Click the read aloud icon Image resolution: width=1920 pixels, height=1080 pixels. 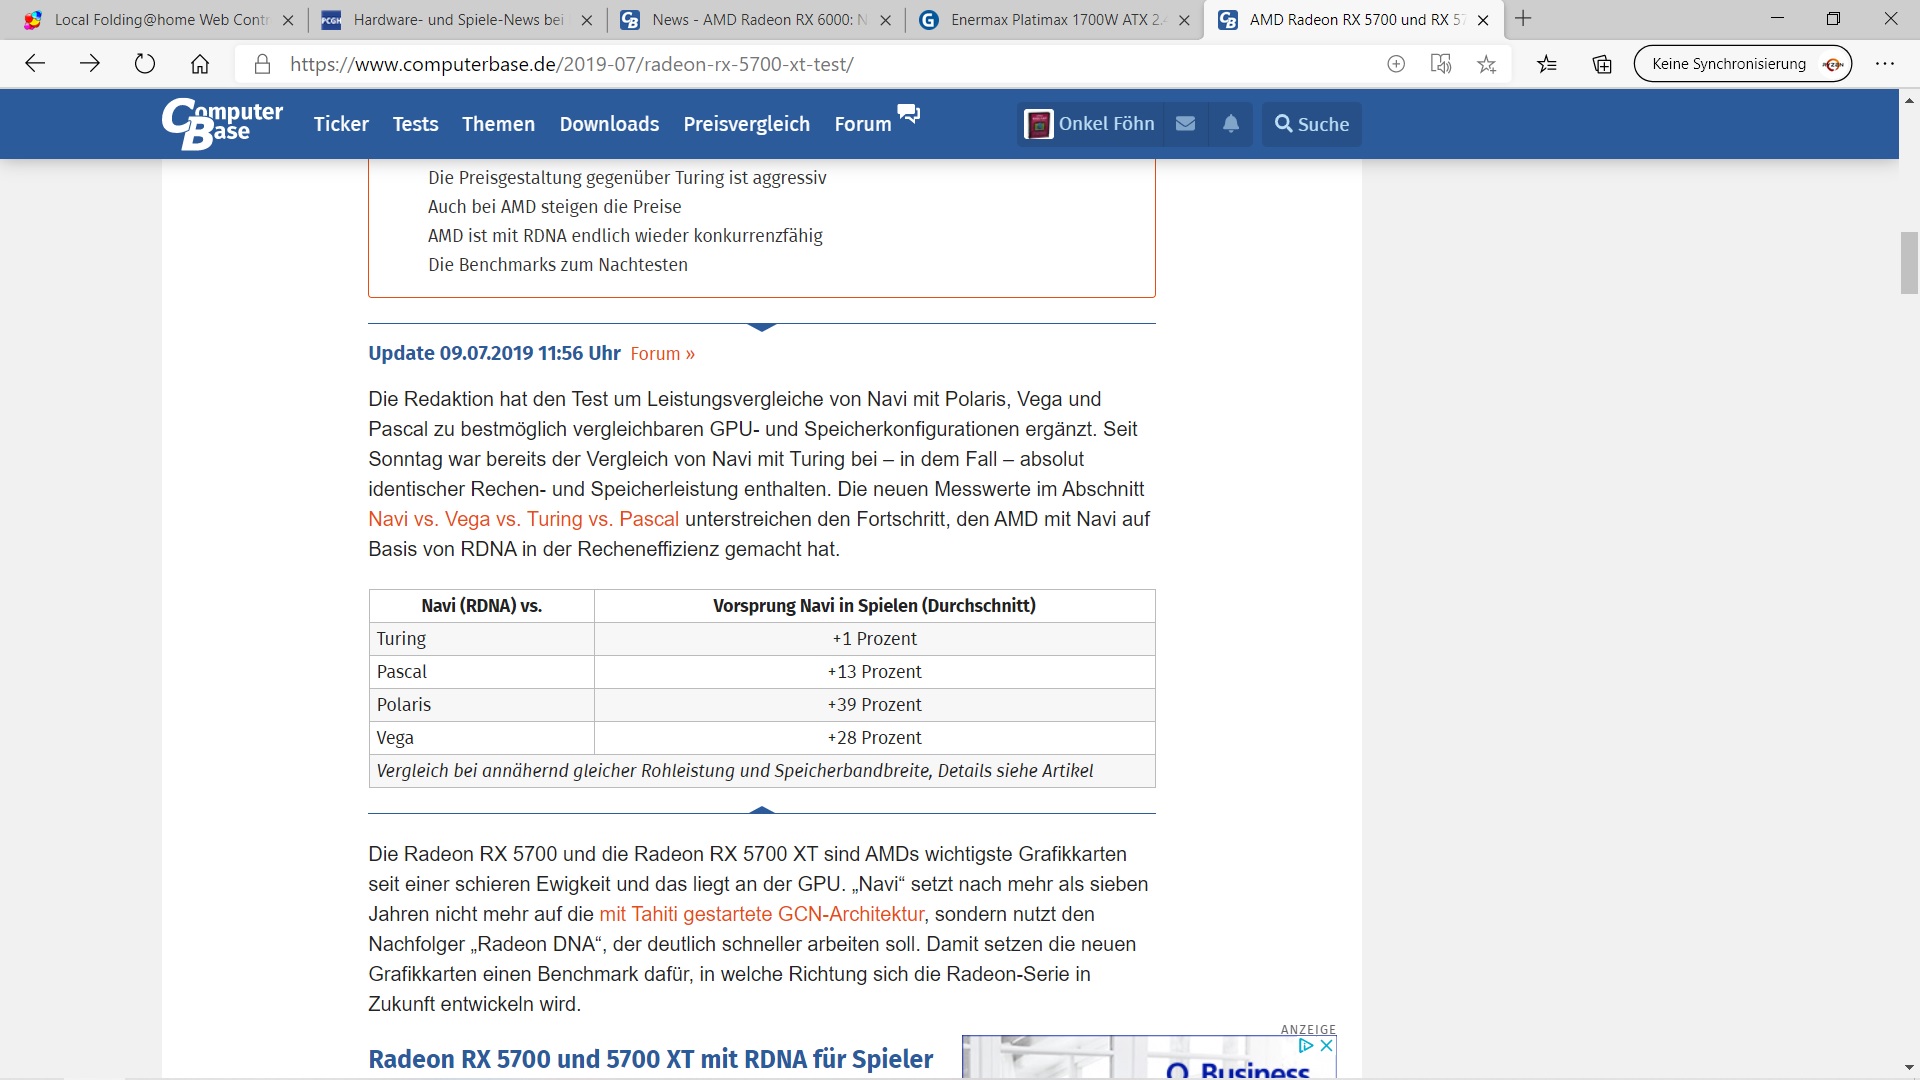[x=1440, y=64]
